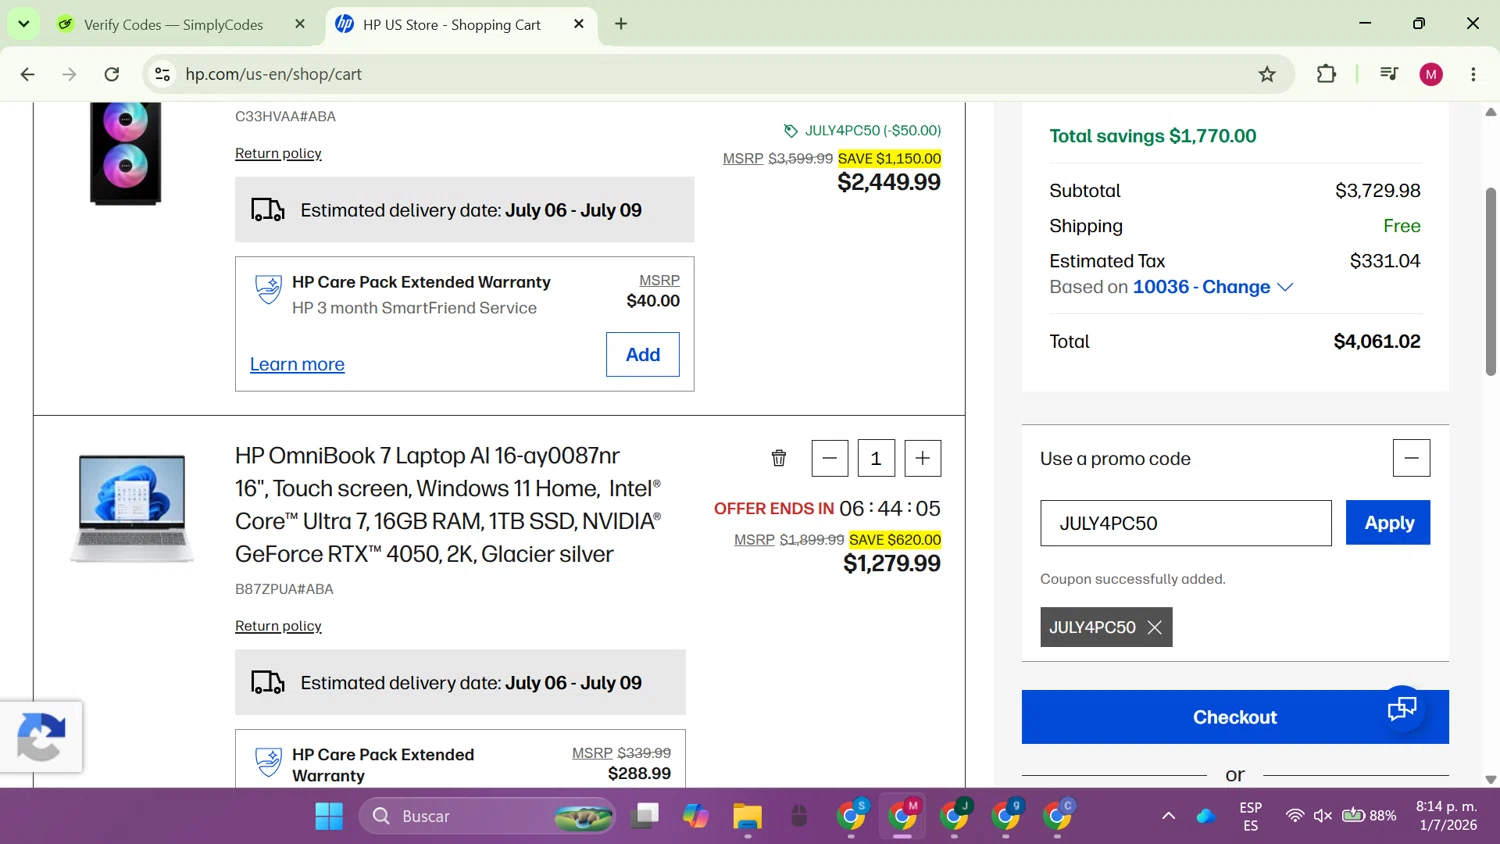Select the delivery truck icon for laptop
1500x844 pixels.
pyautogui.click(x=267, y=683)
